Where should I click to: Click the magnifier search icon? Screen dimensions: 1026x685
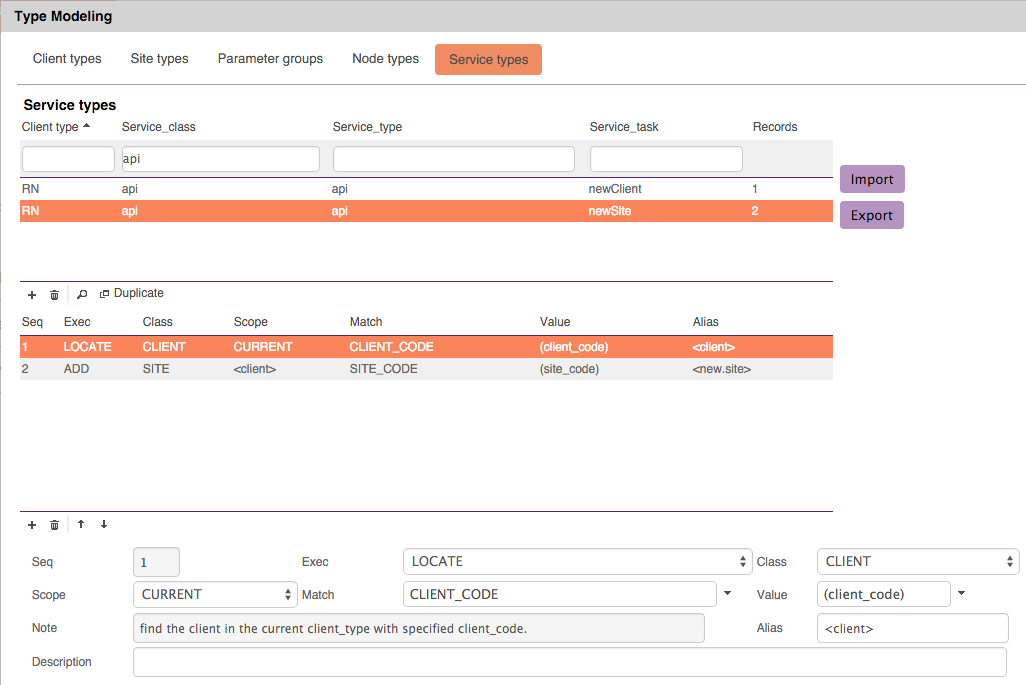82,295
